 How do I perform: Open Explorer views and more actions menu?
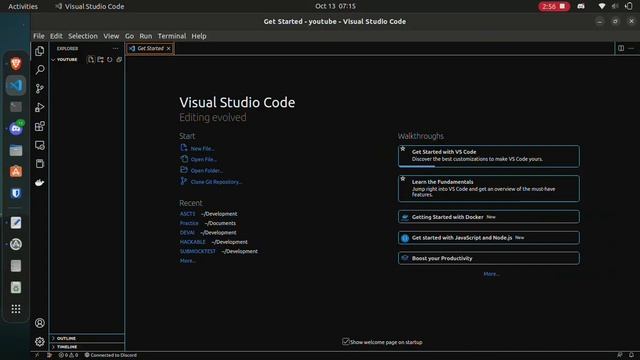[x=116, y=48]
